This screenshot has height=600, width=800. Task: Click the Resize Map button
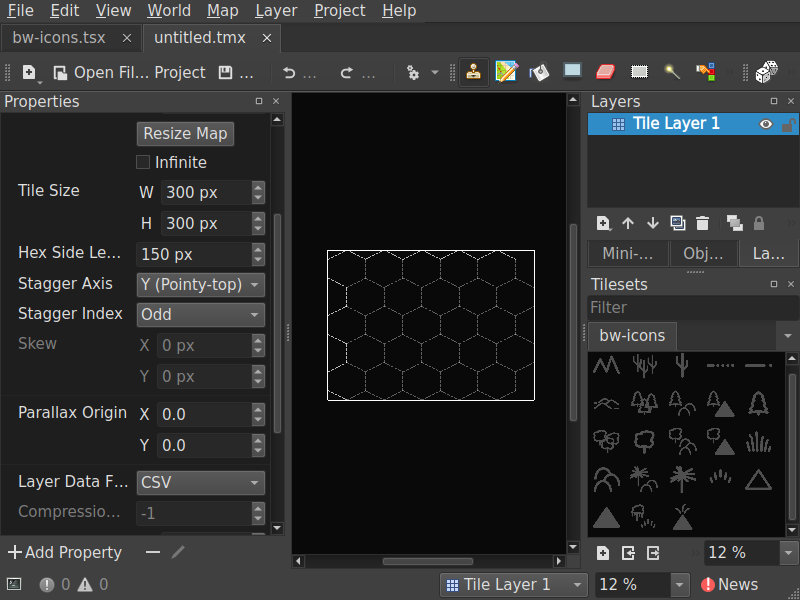point(185,134)
